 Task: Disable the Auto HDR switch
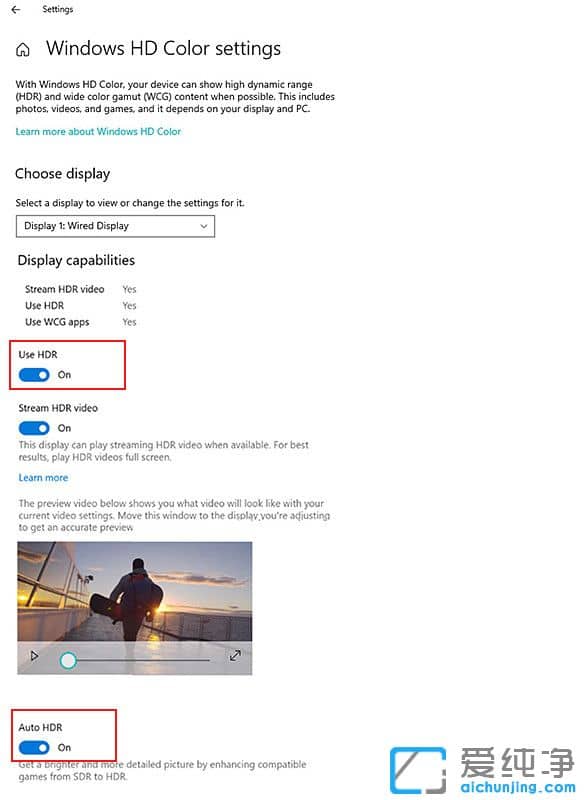[x=34, y=747]
